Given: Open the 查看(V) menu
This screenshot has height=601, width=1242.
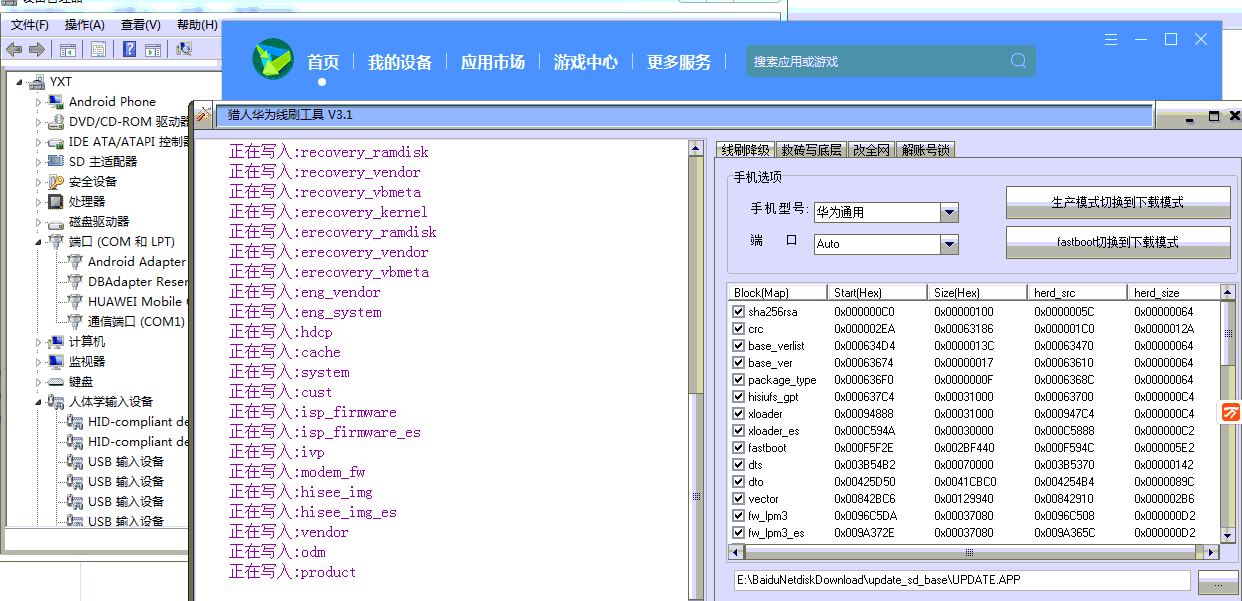Looking at the screenshot, I should (x=141, y=25).
